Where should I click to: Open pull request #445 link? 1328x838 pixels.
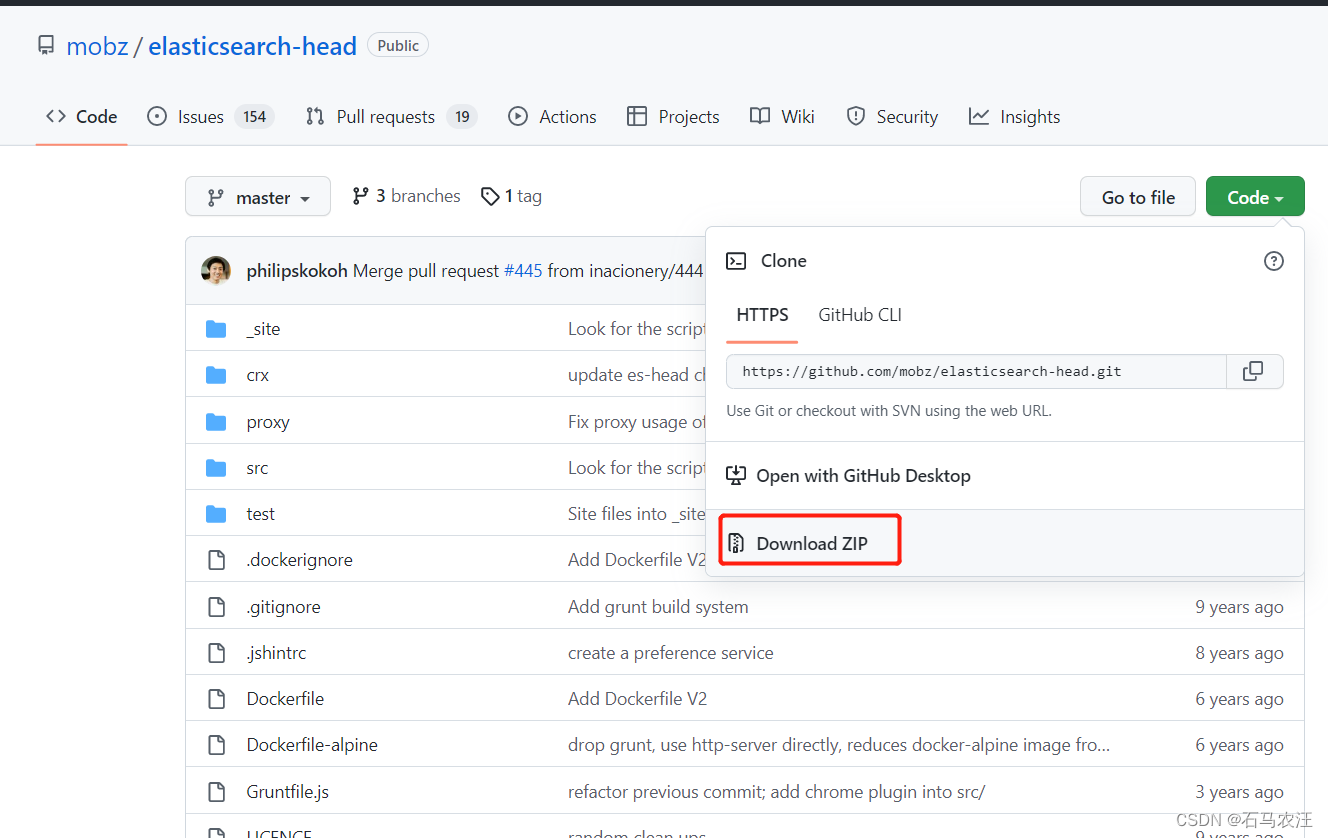[523, 271]
